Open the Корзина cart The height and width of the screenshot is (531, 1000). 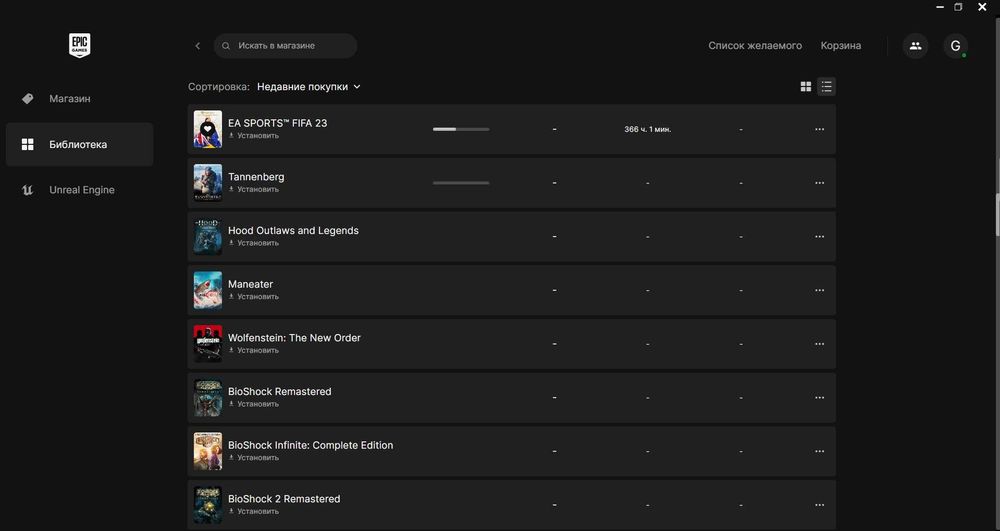pyautogui.click(x=841, y=46)
